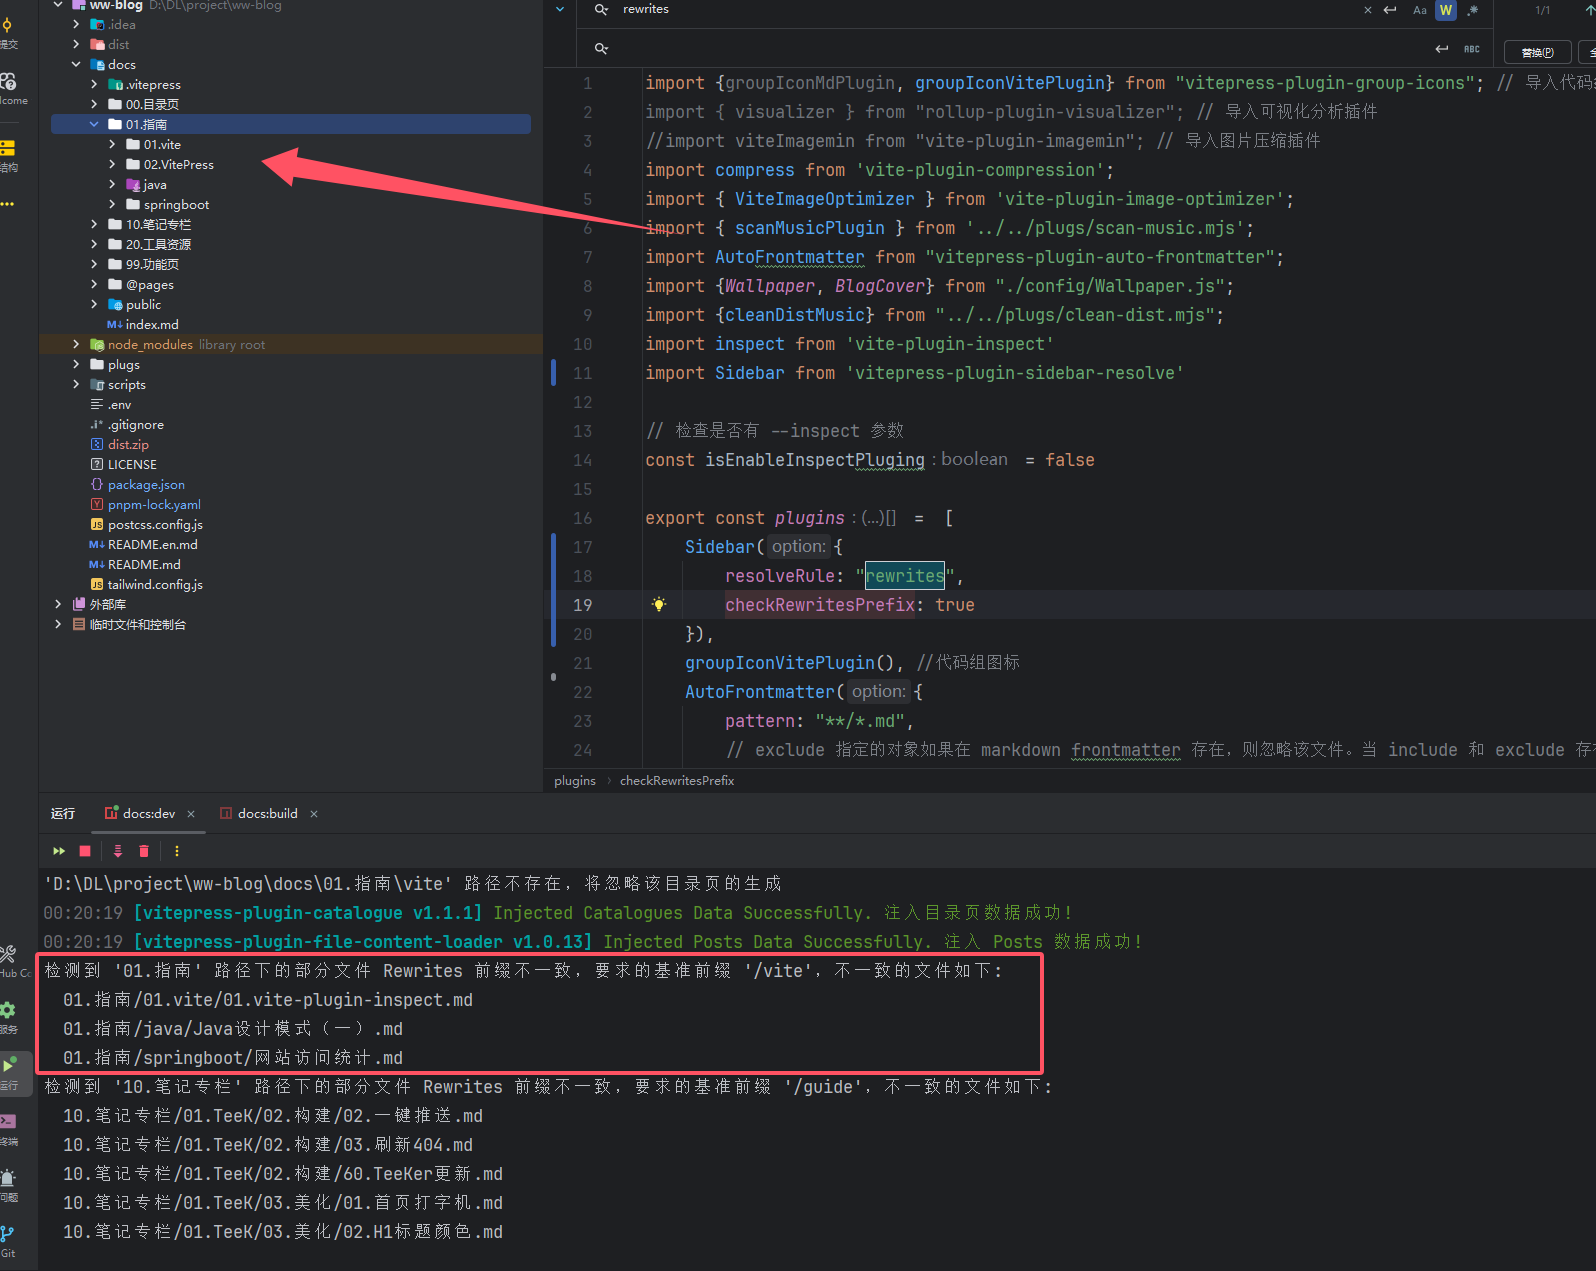The height and width of the screenshot is (1271, 1596).
Task: Select the docs:dev run tab
Action: coord(148,813)
